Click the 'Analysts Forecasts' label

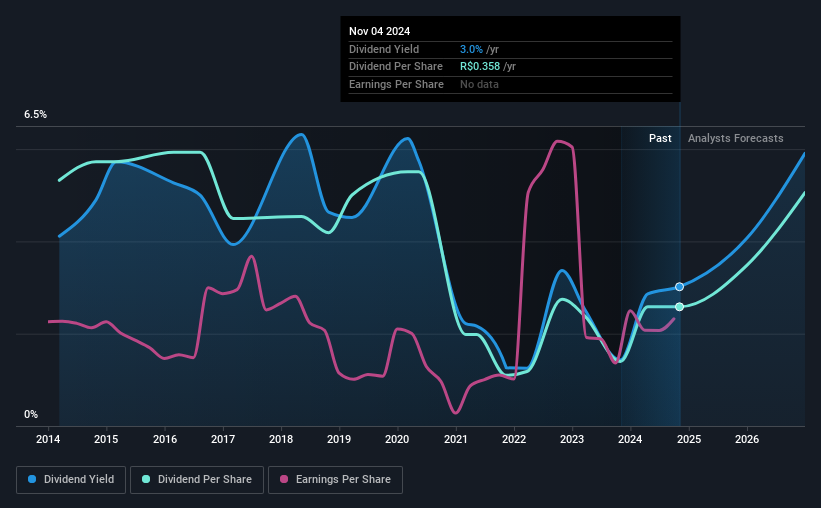(735, 138)
